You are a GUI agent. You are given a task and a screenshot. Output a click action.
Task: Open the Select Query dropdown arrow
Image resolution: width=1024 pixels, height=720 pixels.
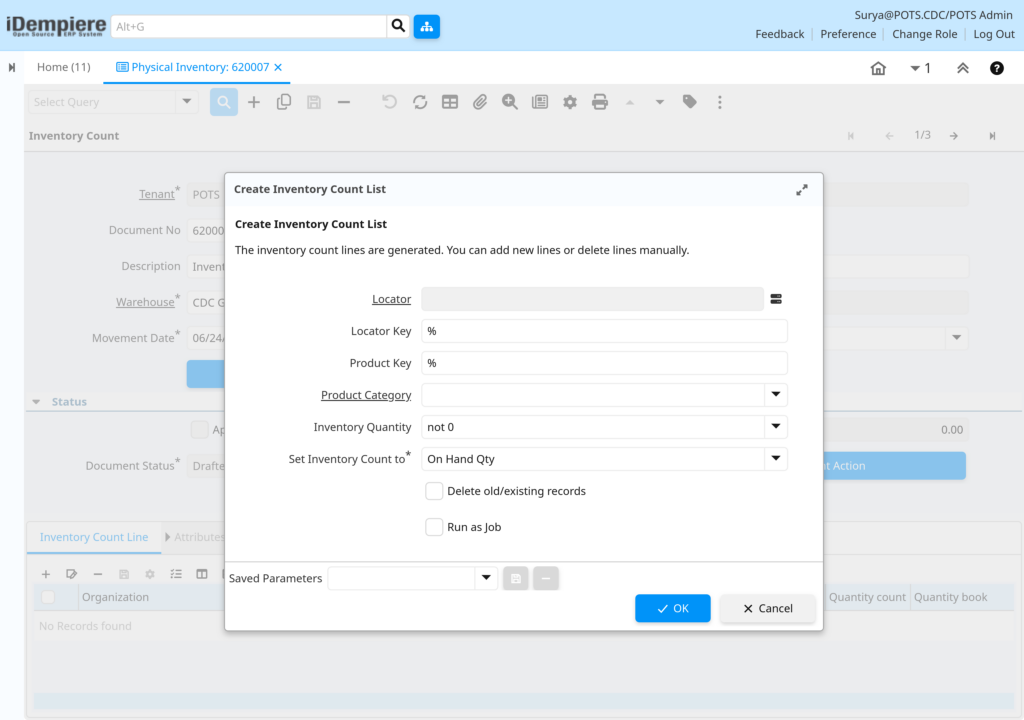187,102
